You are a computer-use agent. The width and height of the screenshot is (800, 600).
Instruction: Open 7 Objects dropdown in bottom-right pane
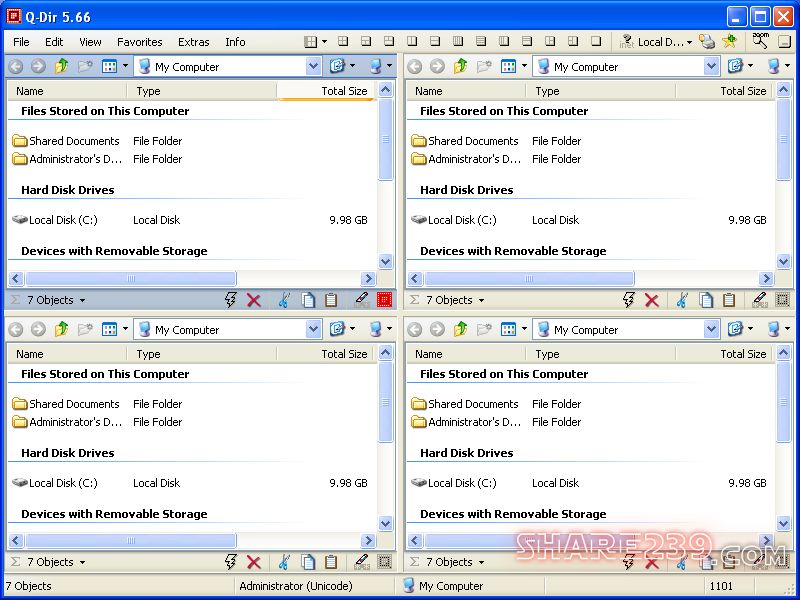click(481, 563)
